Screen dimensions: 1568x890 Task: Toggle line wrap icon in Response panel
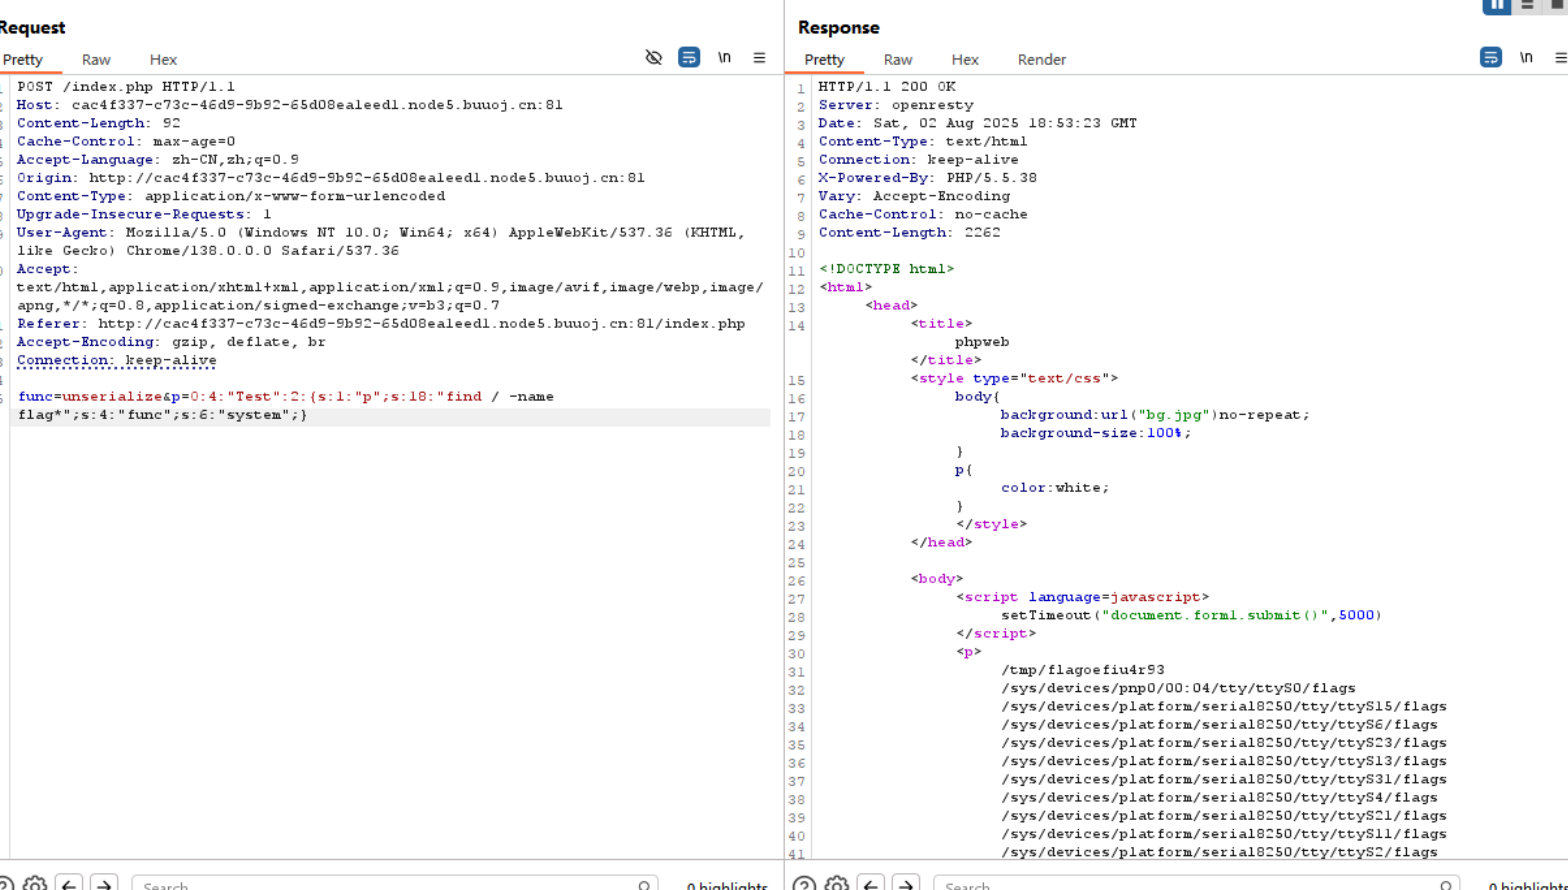(x=1491, y=58)
